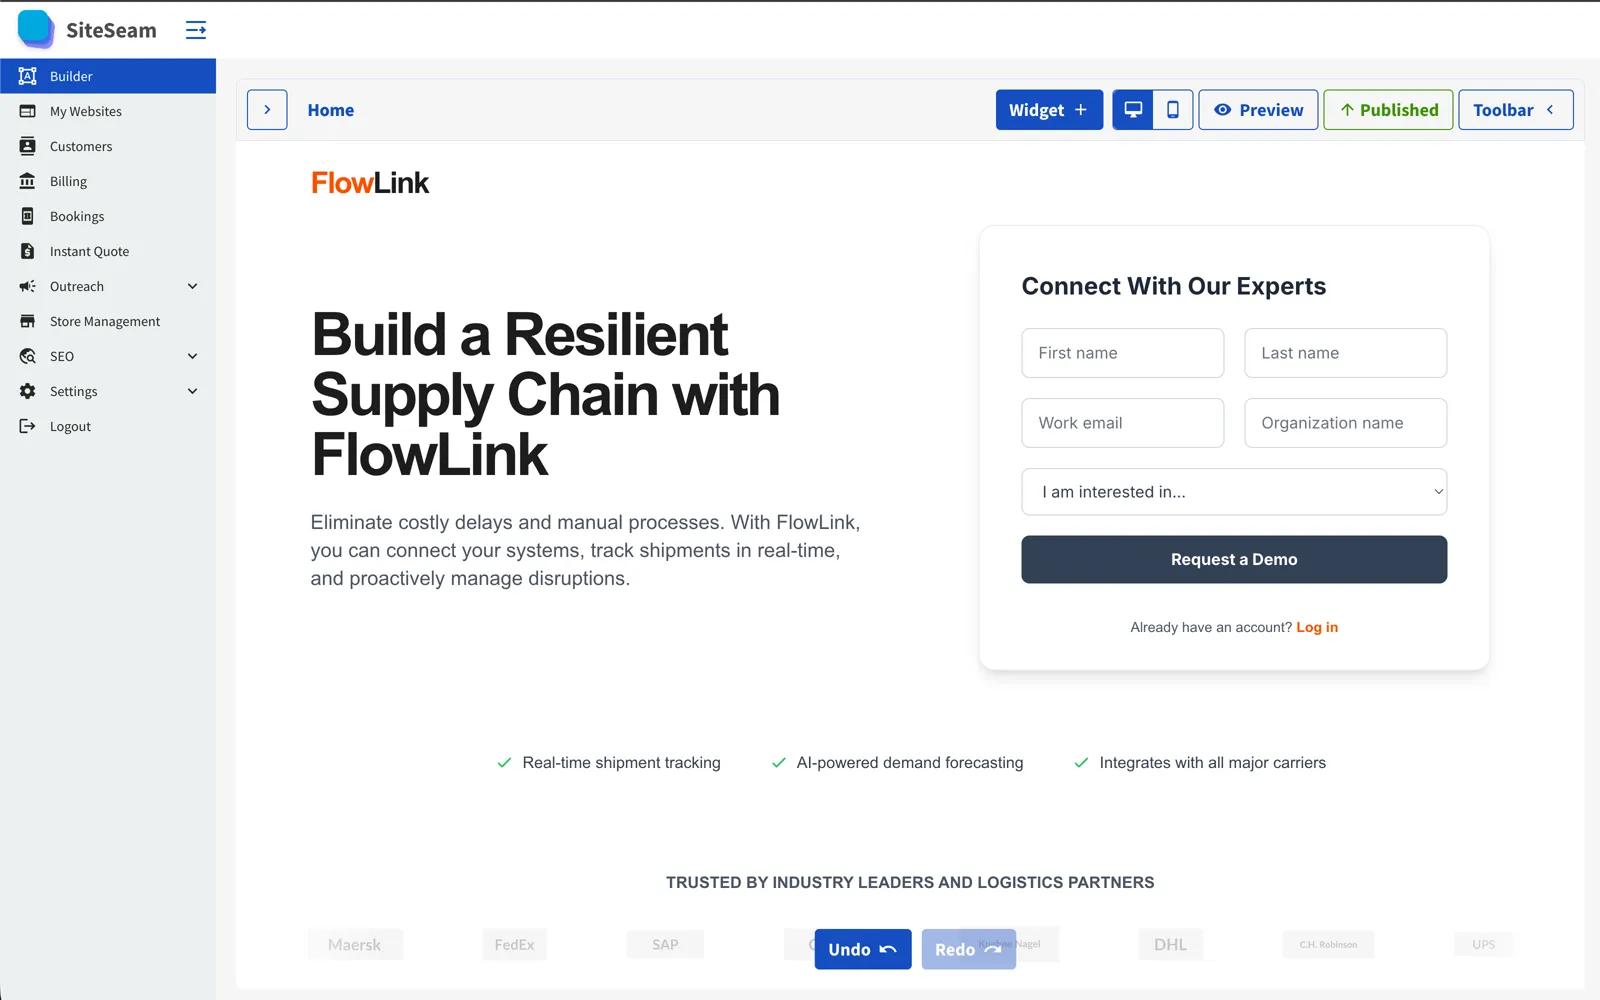Collapse sidebar using the menu toggle icon
1600x1000 pixels.
click(196, 30)
